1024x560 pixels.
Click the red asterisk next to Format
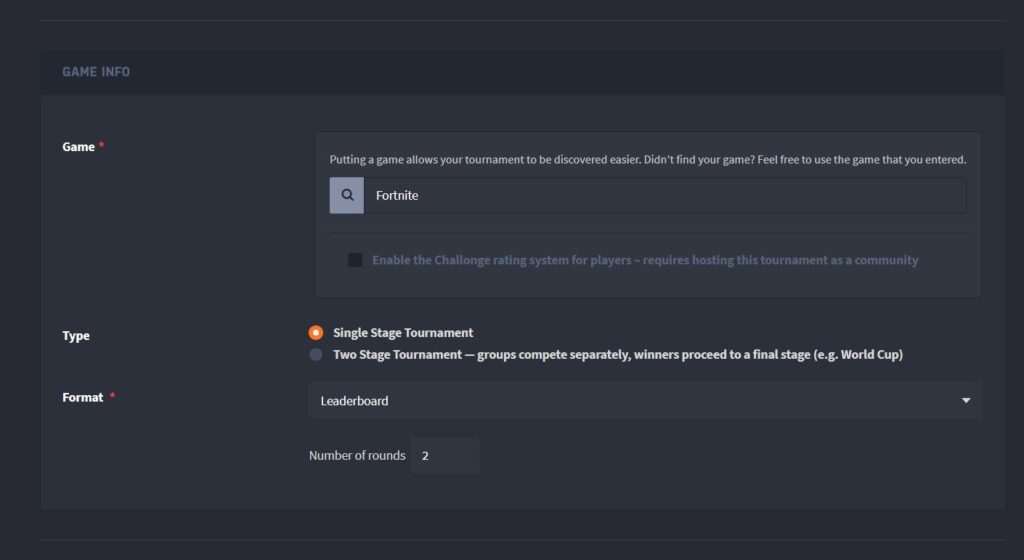112,398
